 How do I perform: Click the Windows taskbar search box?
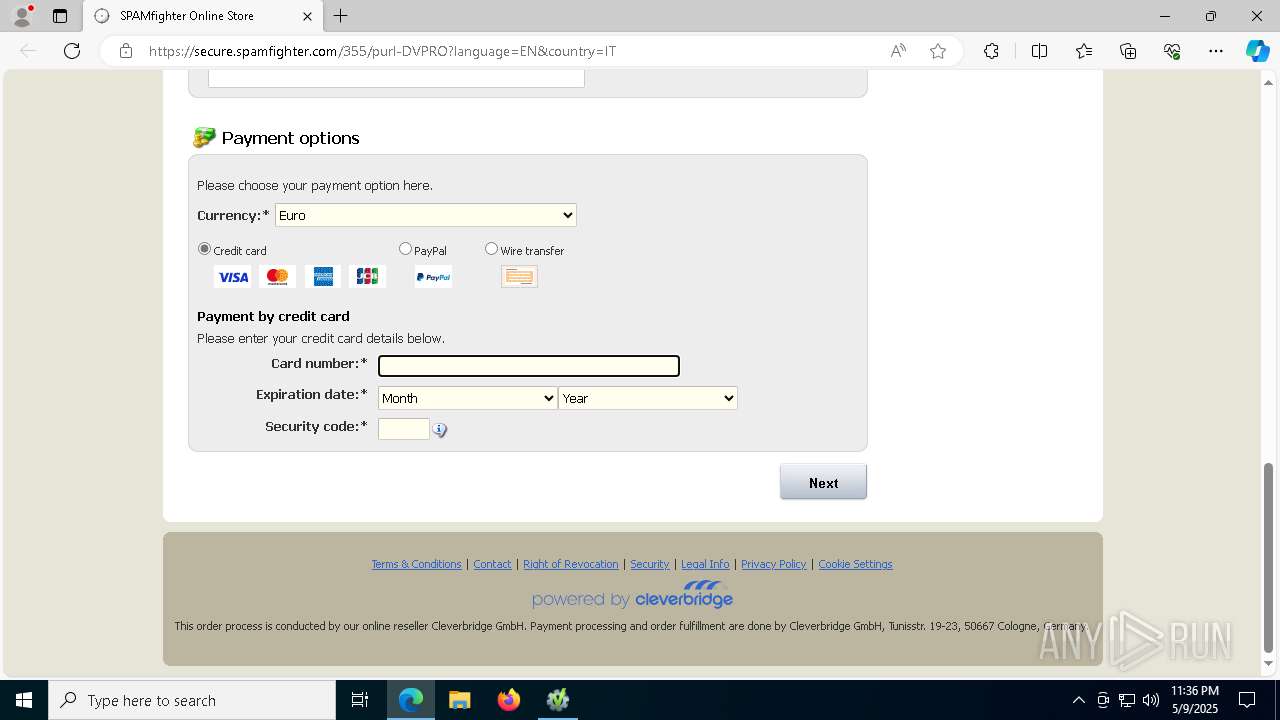(x=192, y=700)
